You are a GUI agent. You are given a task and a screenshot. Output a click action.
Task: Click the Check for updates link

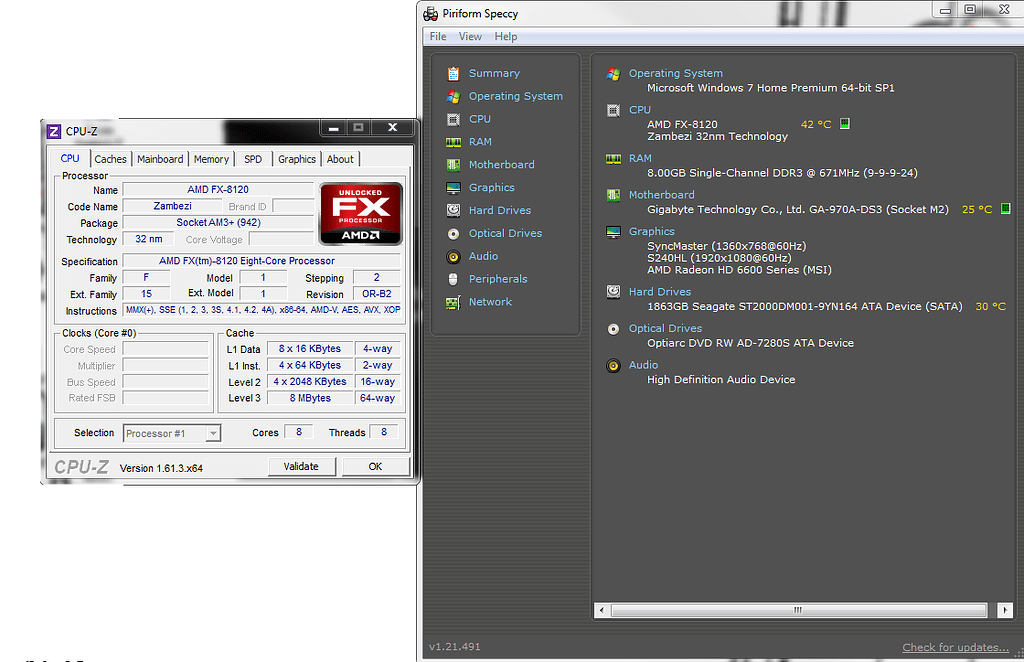tap(955, 647)
